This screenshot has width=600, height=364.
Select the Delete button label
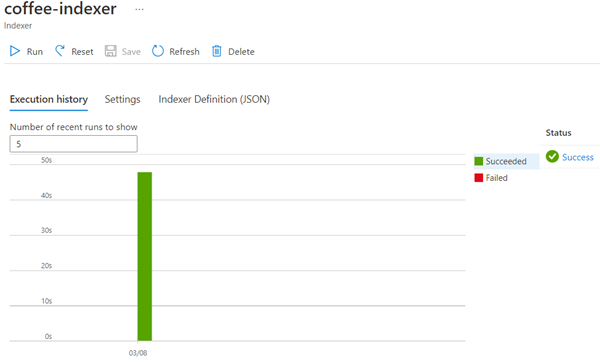coord(241,52)
